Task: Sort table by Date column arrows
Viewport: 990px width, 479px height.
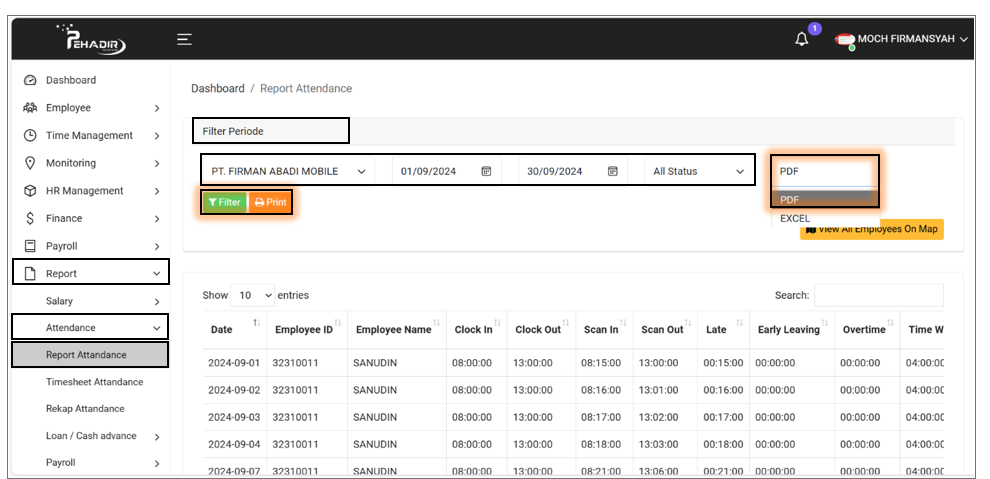Action: pyautogui.click(x=257, y=323)
